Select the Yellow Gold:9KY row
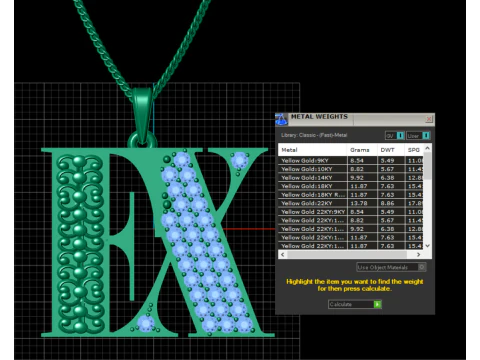The width and height of the screenshot is (480, 360). coord(351,160)
